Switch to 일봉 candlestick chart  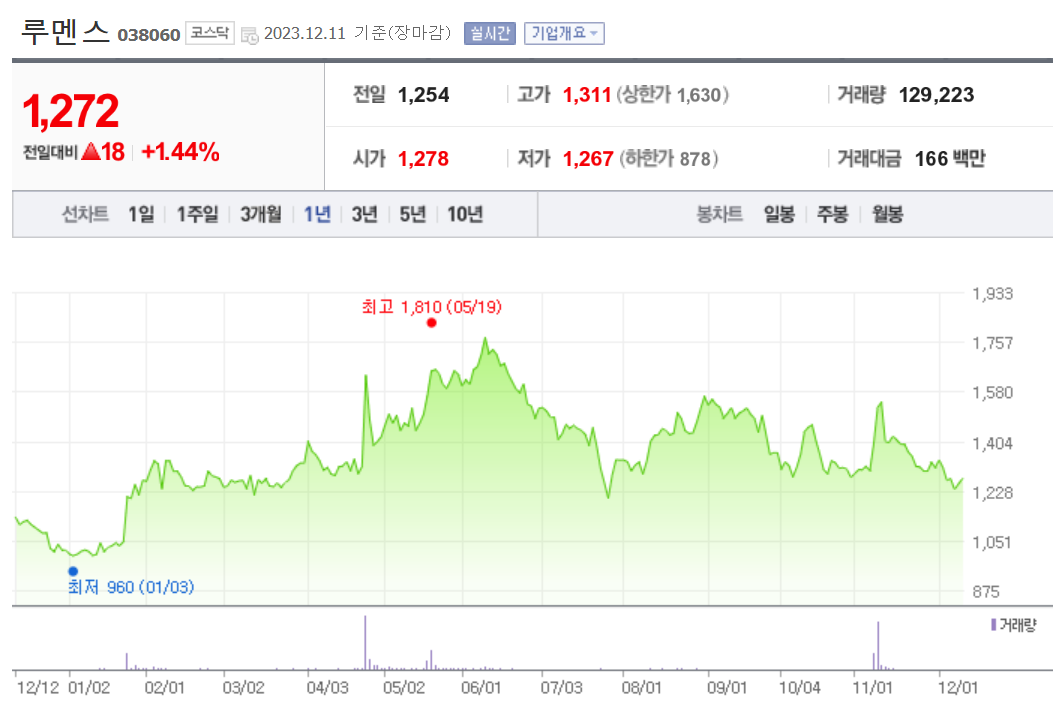(779, 214)
